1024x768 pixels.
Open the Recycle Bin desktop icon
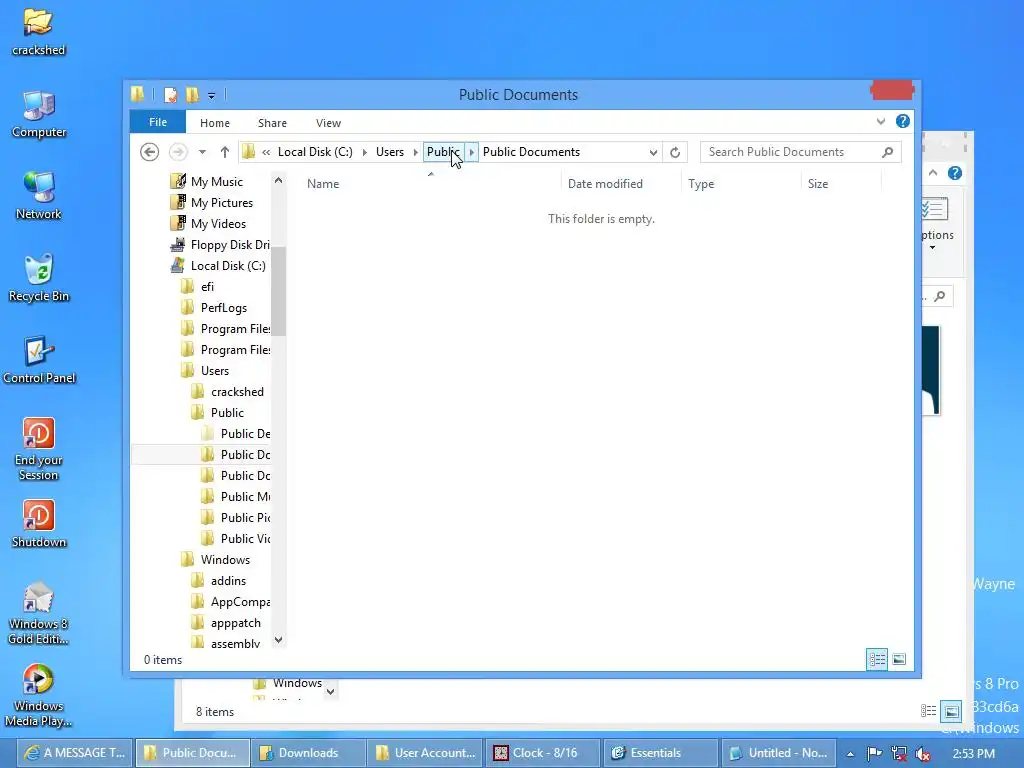39,278
